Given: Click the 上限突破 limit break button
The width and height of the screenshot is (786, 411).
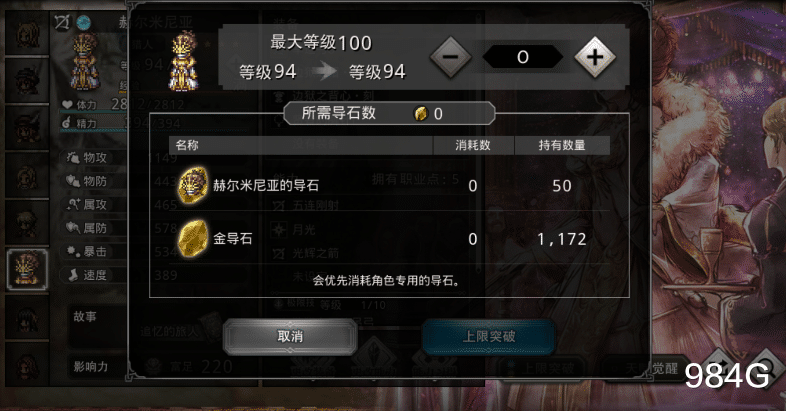Looking at the screenshot, I should click(x=489, y=336).
